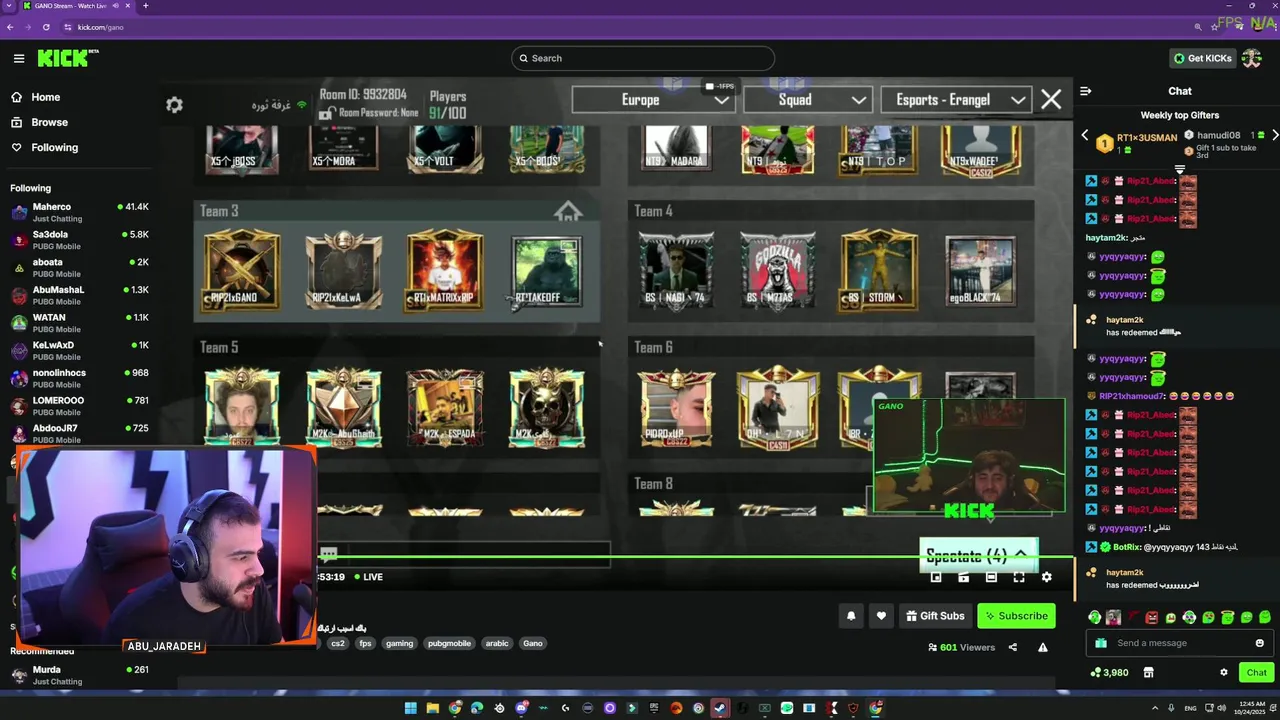Viewport: 1280px width, 720px height.
Task: Go to previous top gifter
Action: tap(1085, 135)
